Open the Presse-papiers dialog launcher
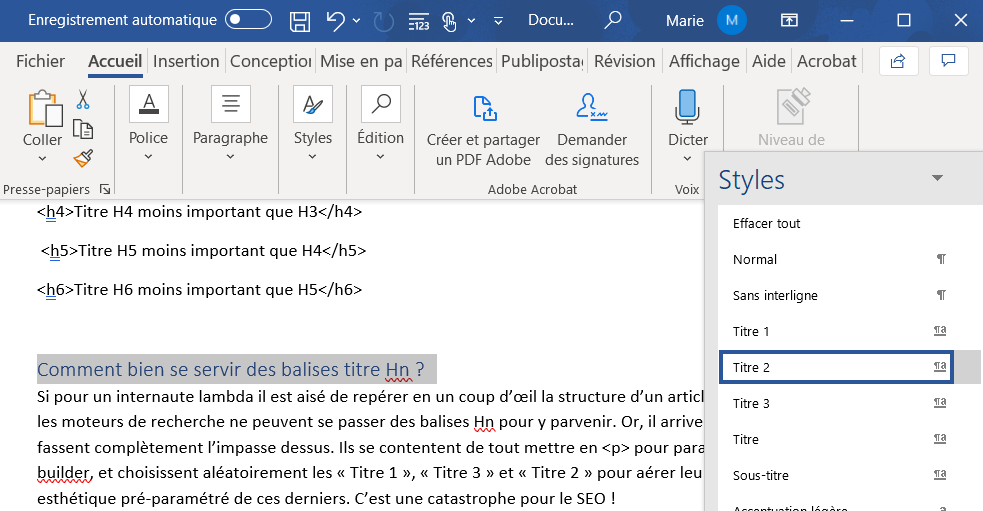Viewport: 983px width, 511px height. [x=105, y=189]
